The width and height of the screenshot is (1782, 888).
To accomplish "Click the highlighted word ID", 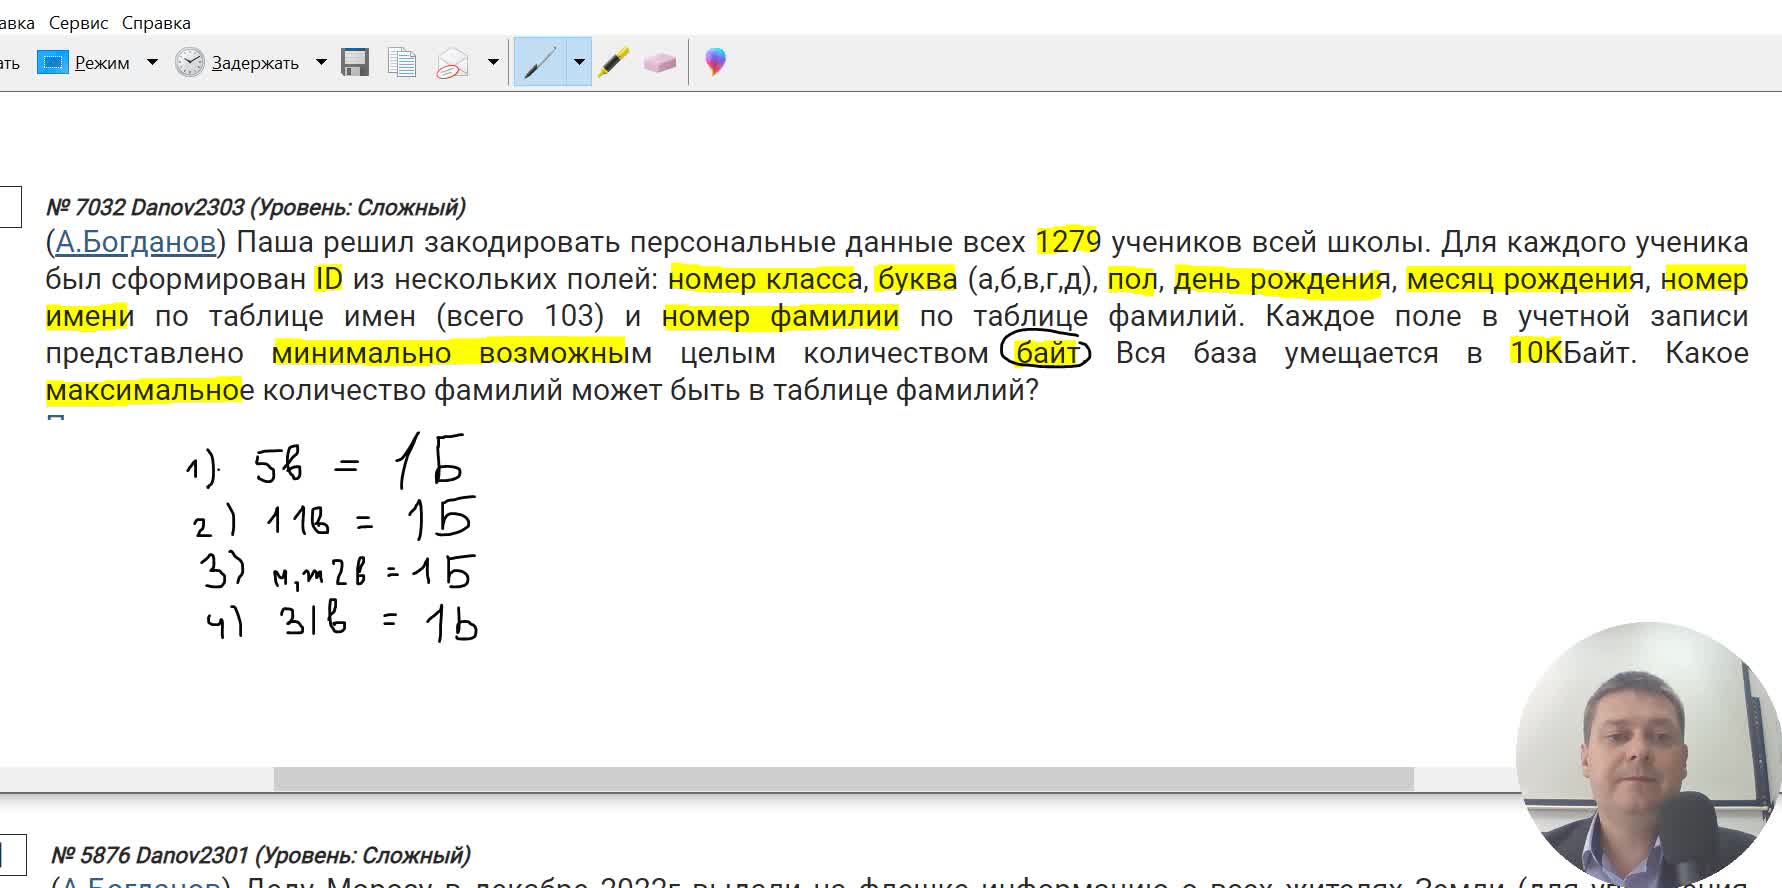I will [x=328, y=279].
